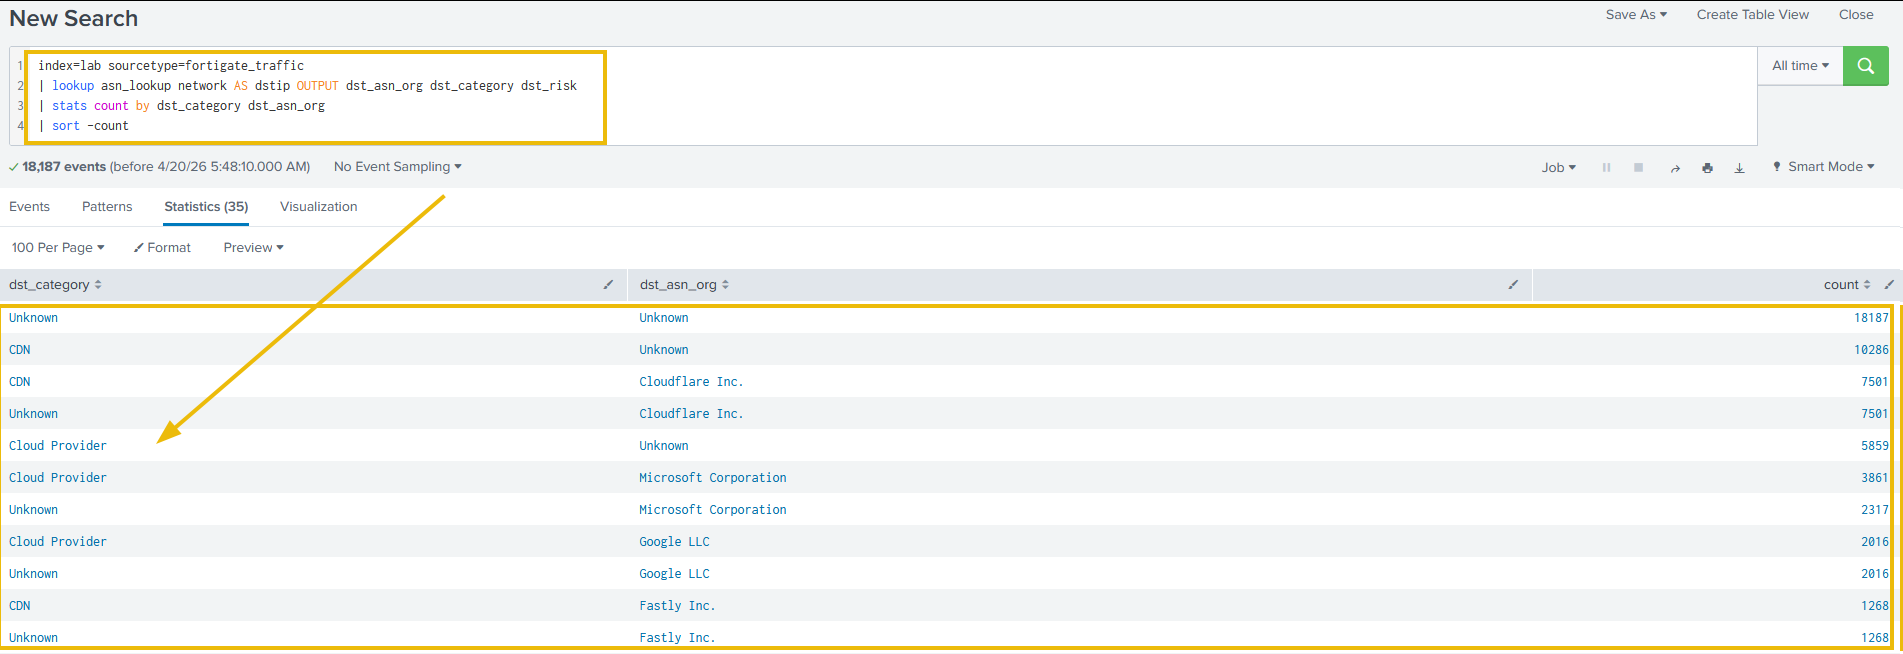
Task: Click Cloud Provider beside Google LLC
Action: tap(58, 542)
